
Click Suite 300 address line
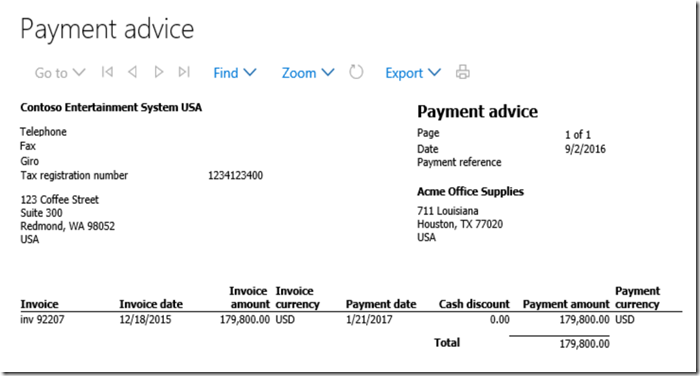click(x=41, y=213)
